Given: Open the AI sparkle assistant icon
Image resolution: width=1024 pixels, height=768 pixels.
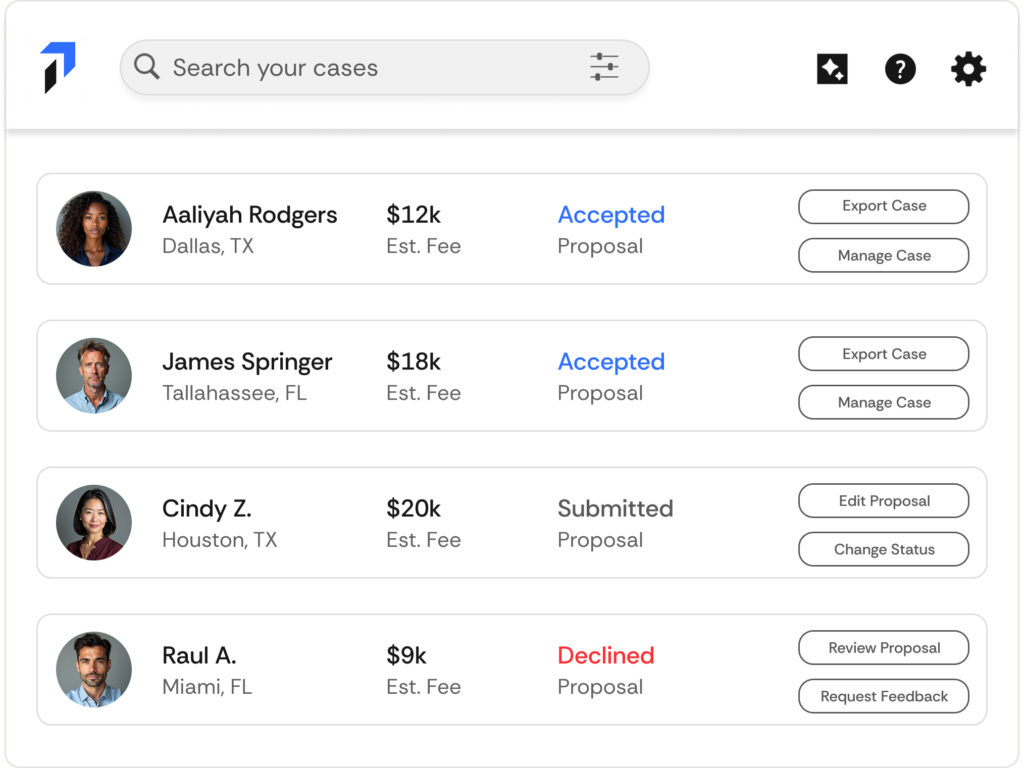Looking at the screenshot, I should [x=832, y=69].
